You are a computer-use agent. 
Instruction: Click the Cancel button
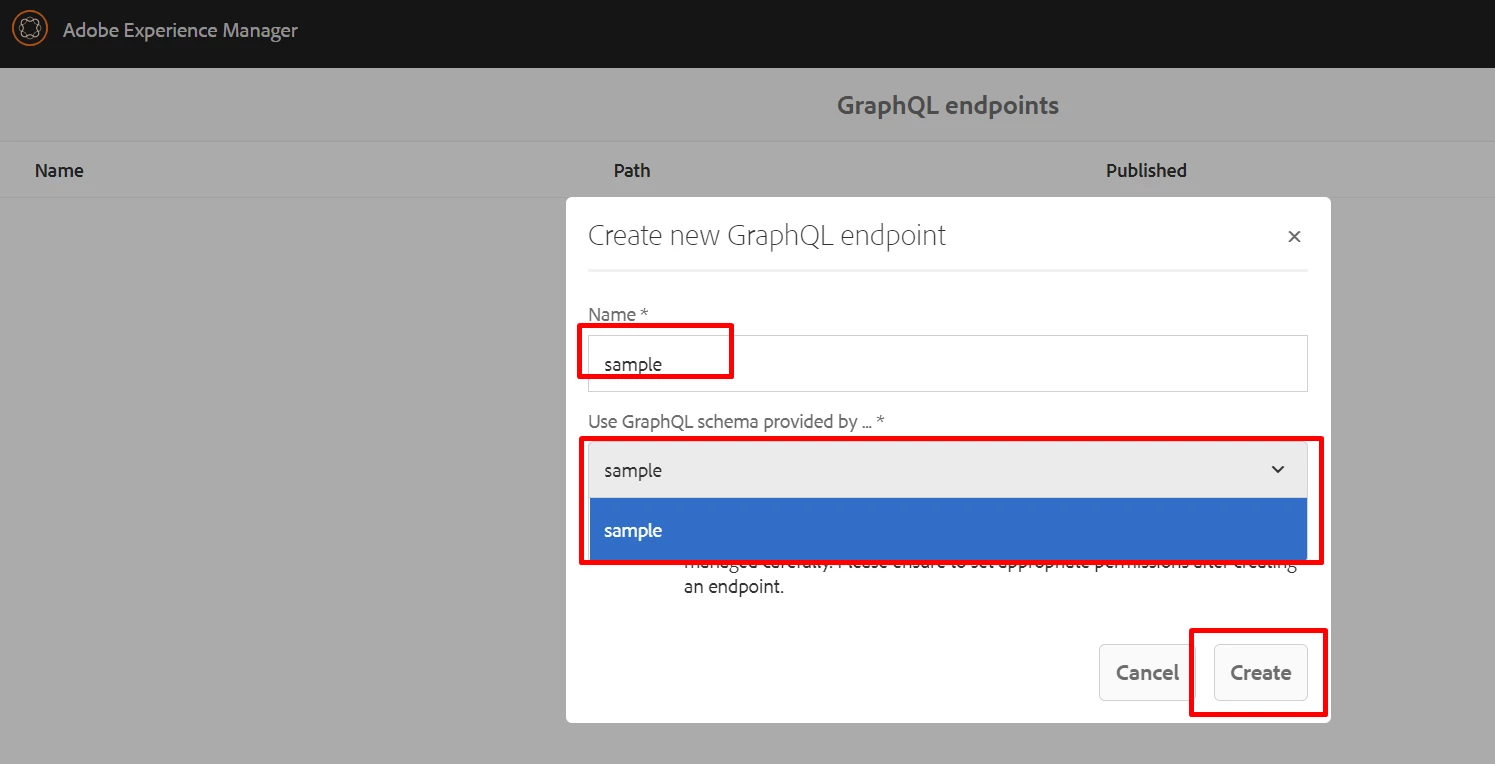[x=1147, y=673]
